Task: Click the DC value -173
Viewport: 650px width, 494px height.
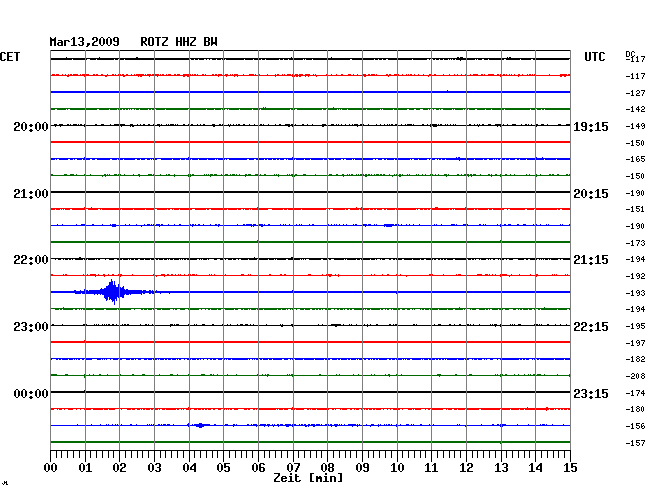Action: (635, 243)
